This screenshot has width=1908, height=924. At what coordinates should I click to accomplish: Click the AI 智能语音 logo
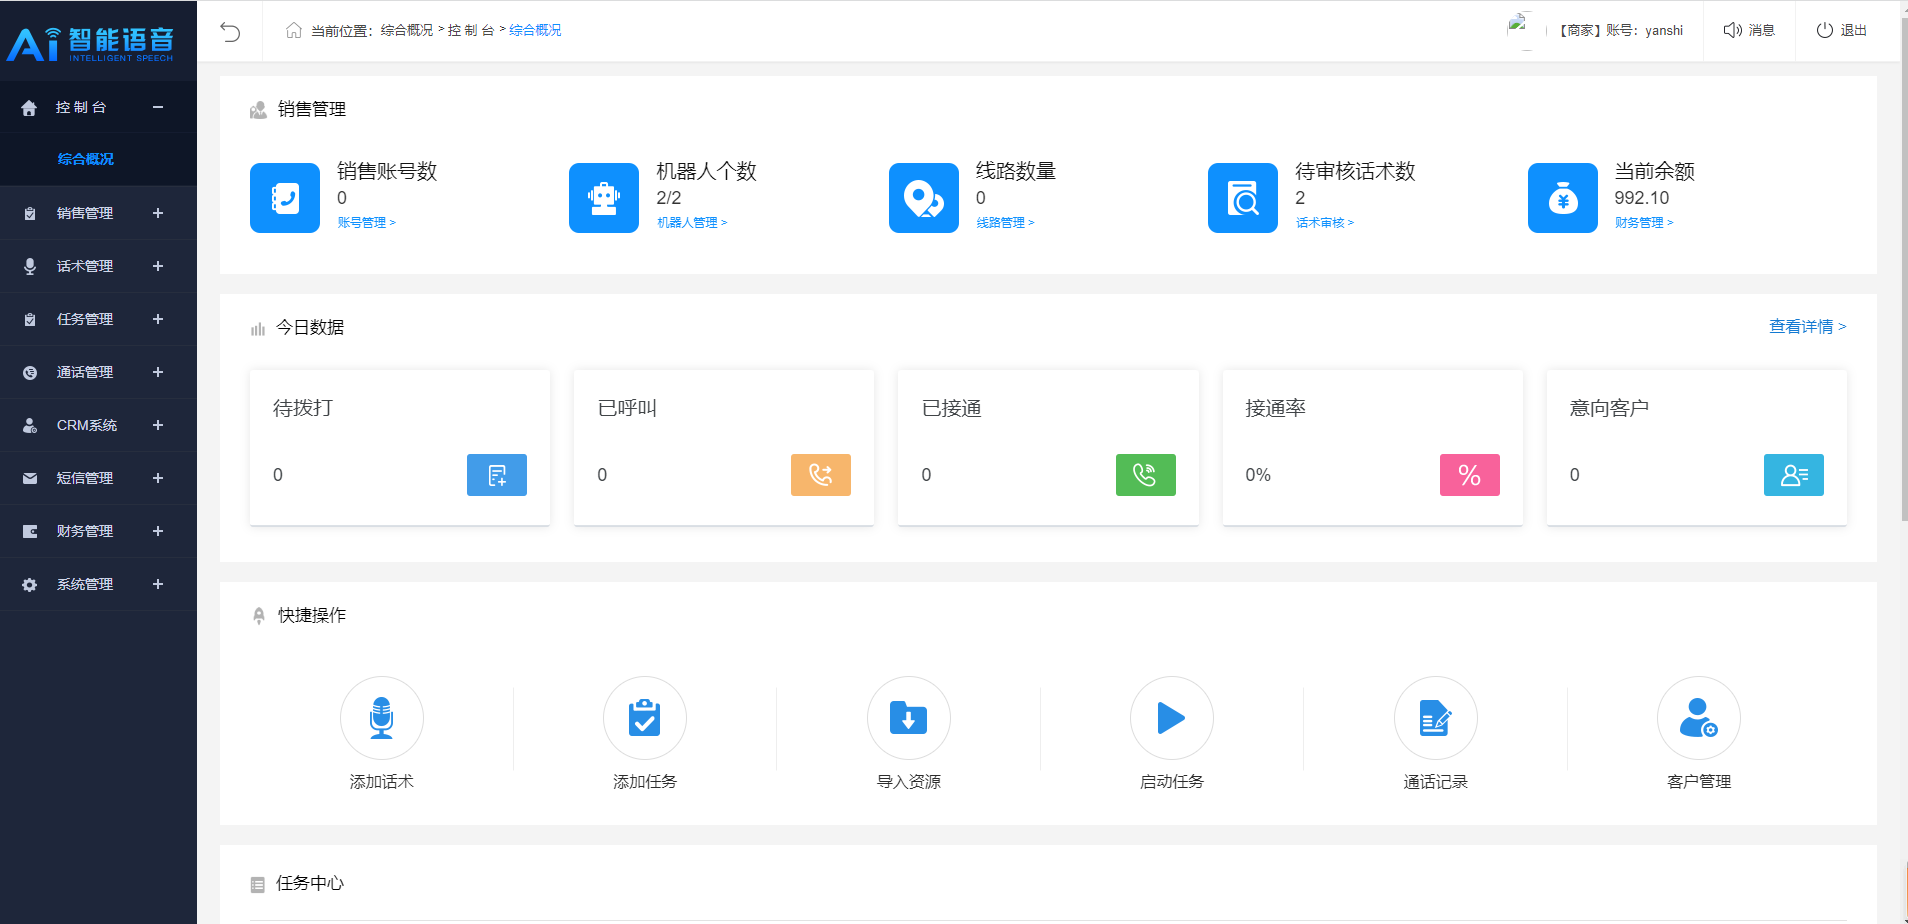91,44
